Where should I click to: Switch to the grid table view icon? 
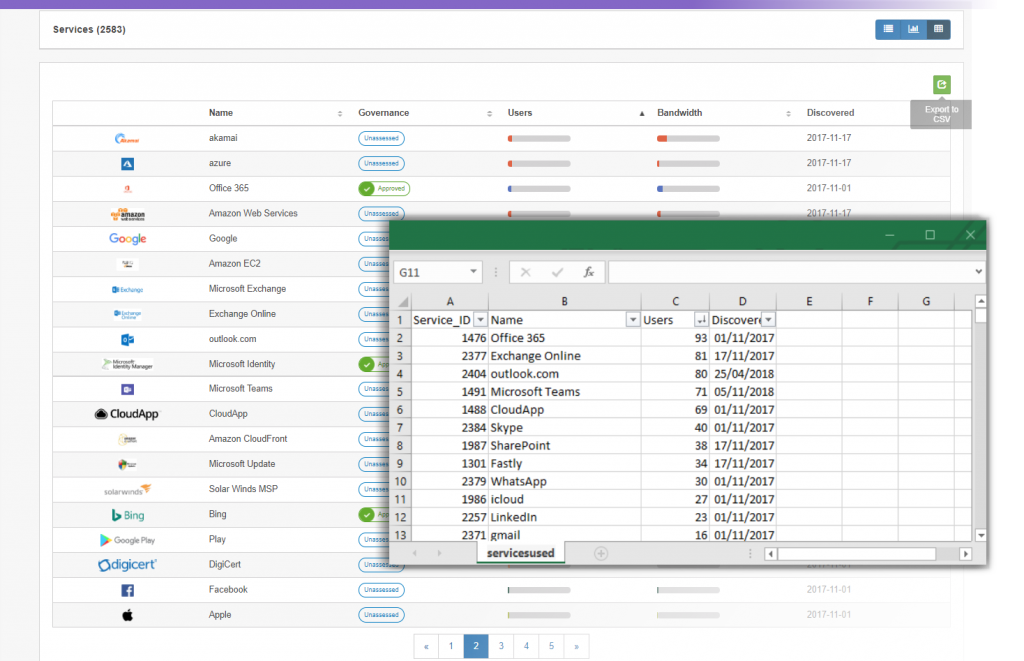tap(938, 29)
